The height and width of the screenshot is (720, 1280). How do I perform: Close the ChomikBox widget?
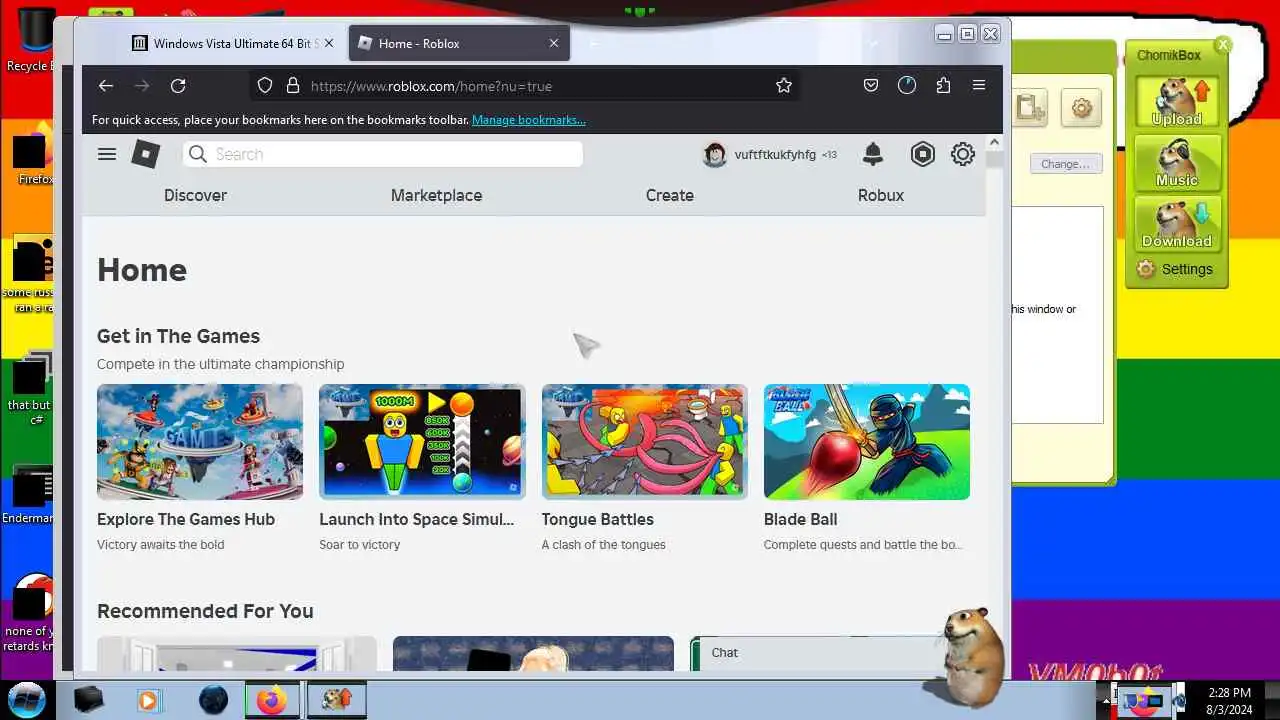pos(1222,45)
